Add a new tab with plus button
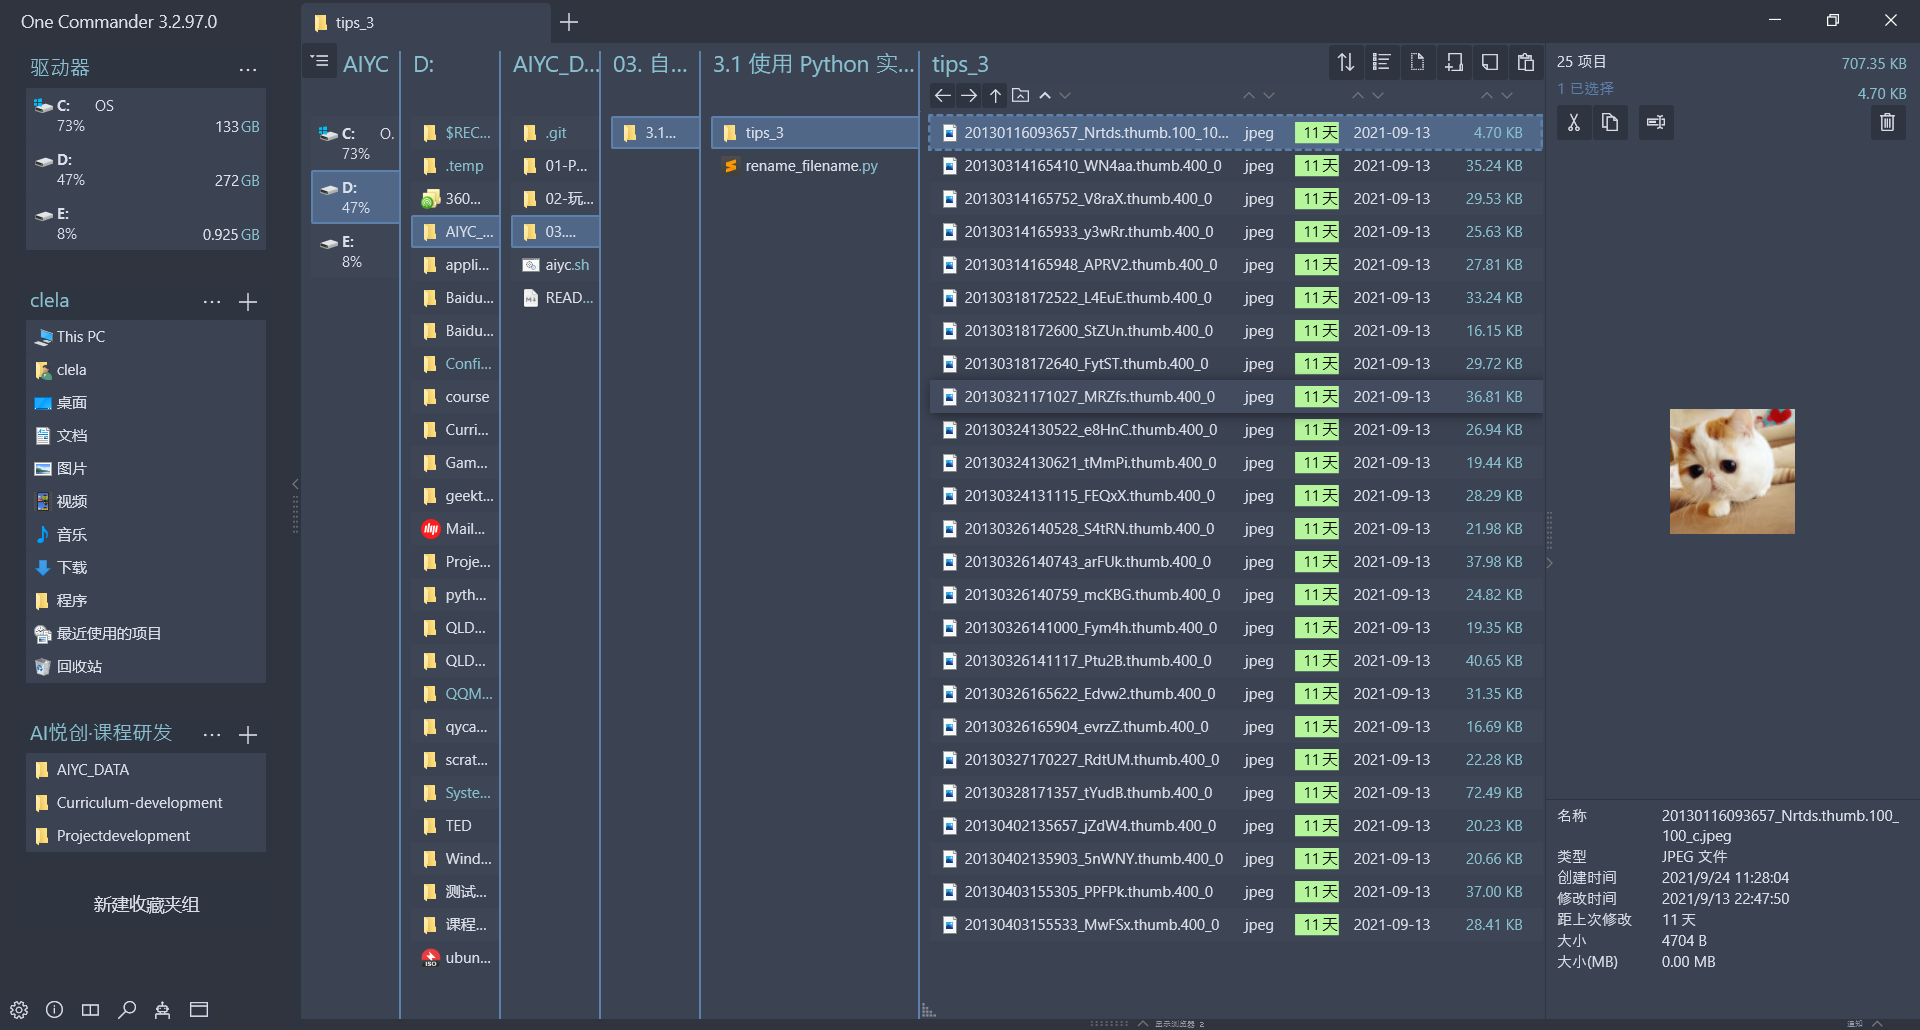 point(569,22)
